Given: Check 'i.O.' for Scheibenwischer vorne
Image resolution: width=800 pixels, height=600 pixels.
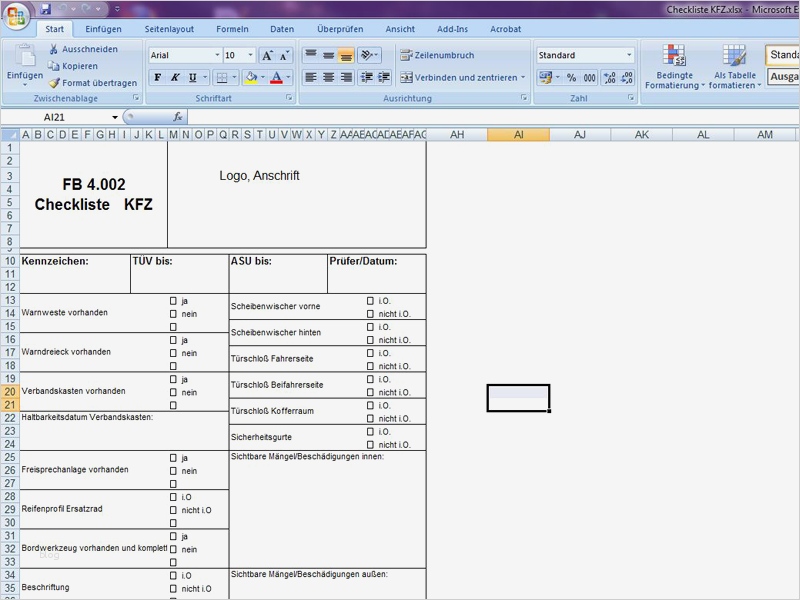Looking at the screenshot, I should 370,301.
